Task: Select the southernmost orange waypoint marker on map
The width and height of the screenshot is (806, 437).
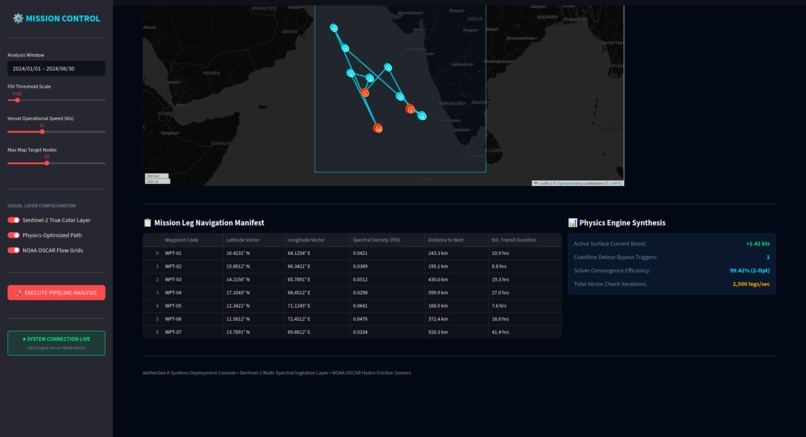Action: (x=378, y=128)
